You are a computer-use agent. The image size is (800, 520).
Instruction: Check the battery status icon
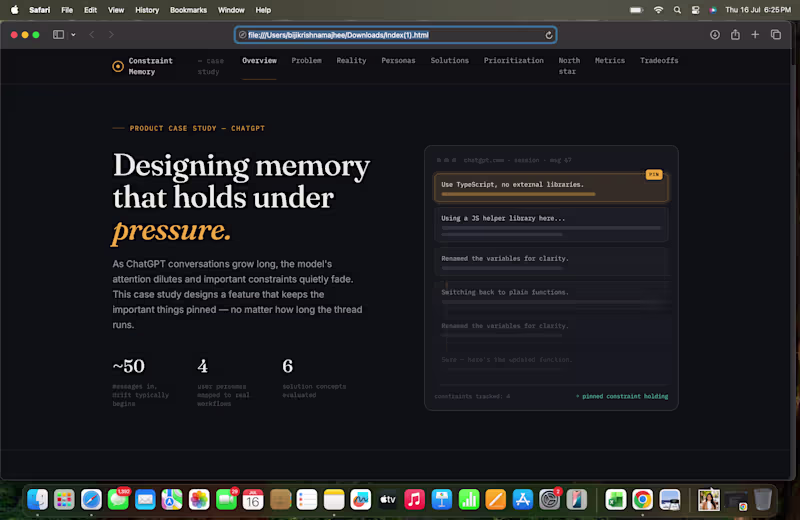pyautogui.click(x=636, y=10)
